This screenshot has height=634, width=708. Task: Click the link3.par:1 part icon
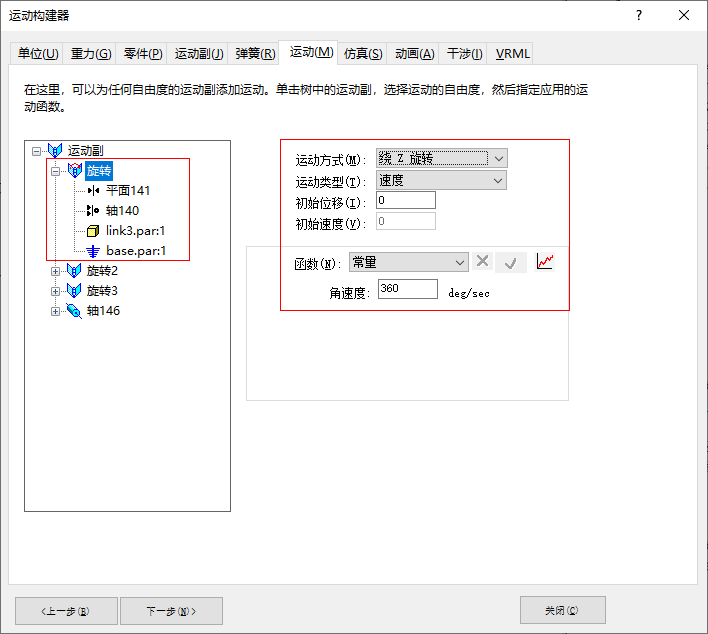(93, 231)
